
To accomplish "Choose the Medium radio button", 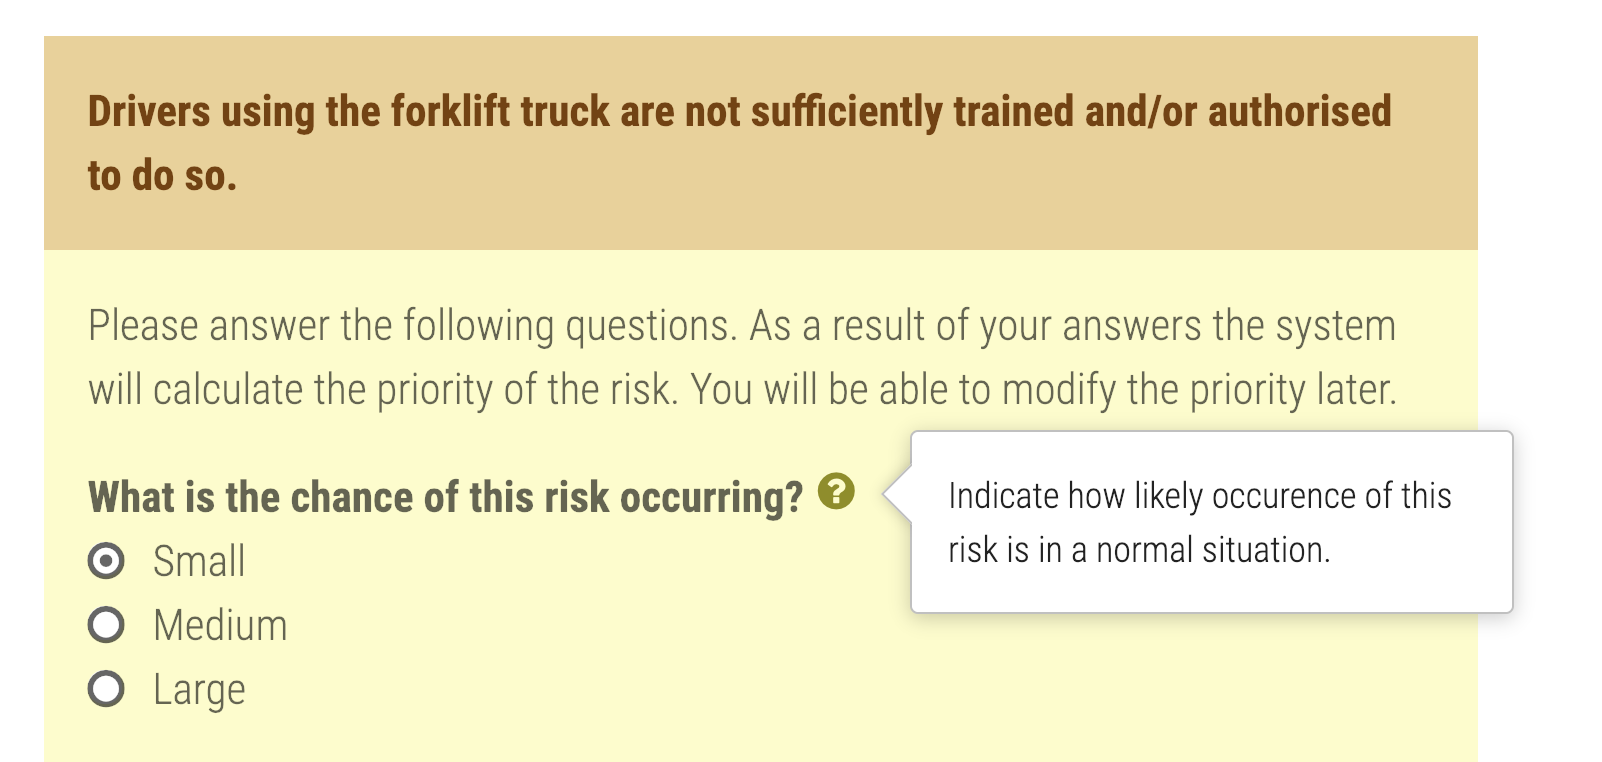I will (106, 625).
